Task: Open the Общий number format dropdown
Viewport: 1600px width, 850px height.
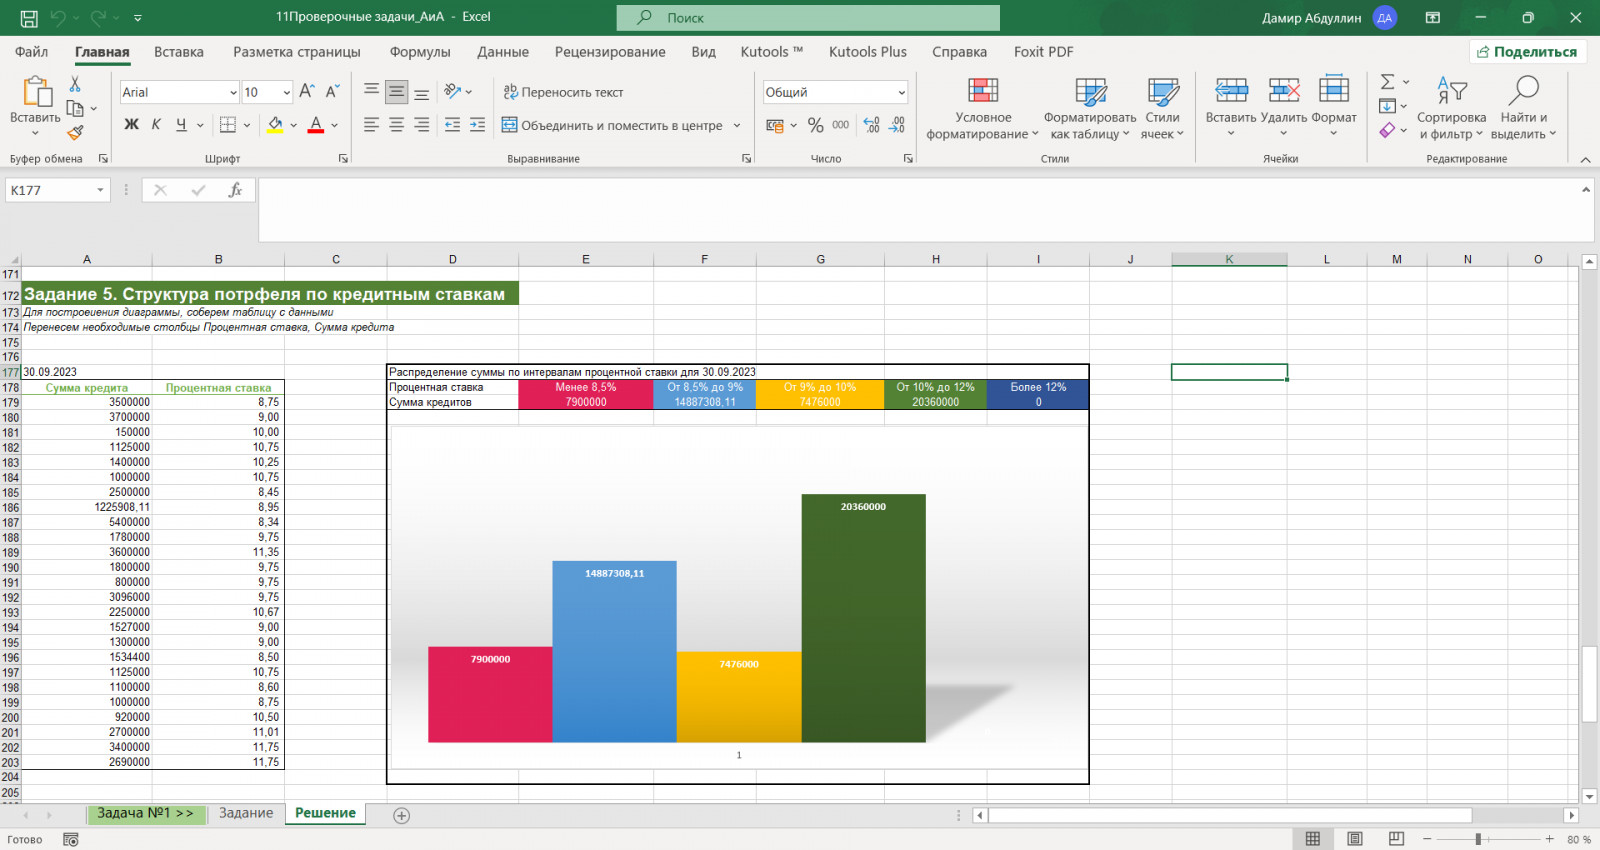Action: 901,93
